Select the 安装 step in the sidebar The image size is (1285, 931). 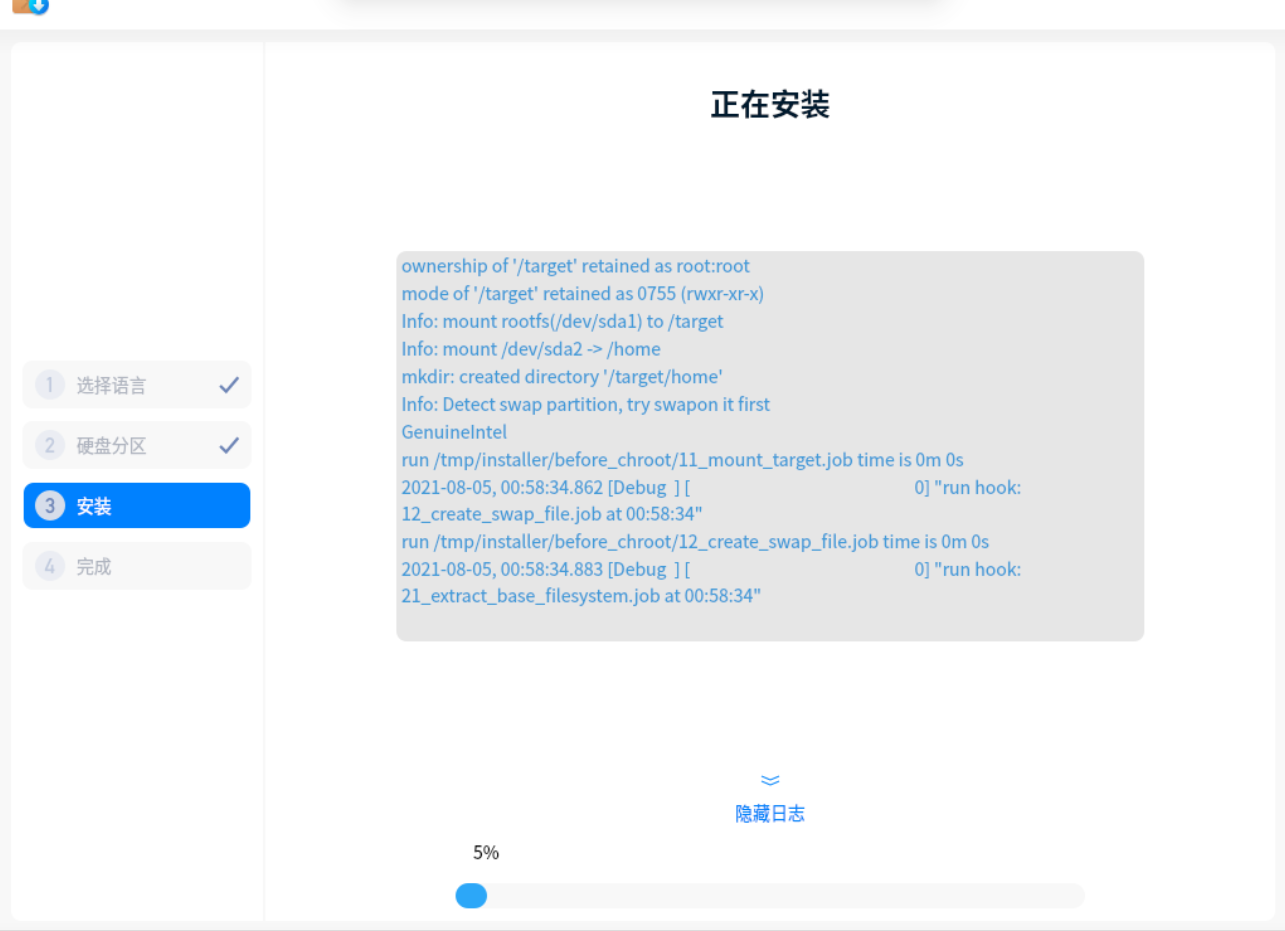tap(136, 505)
